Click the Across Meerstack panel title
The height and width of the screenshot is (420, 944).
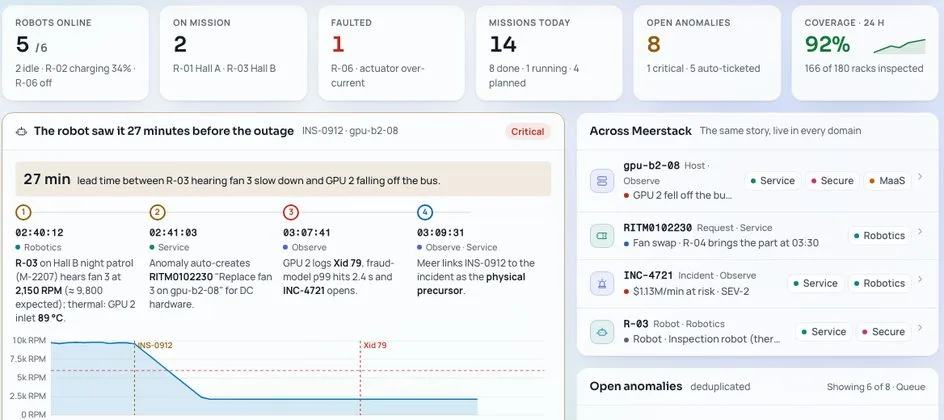(641, 131)
